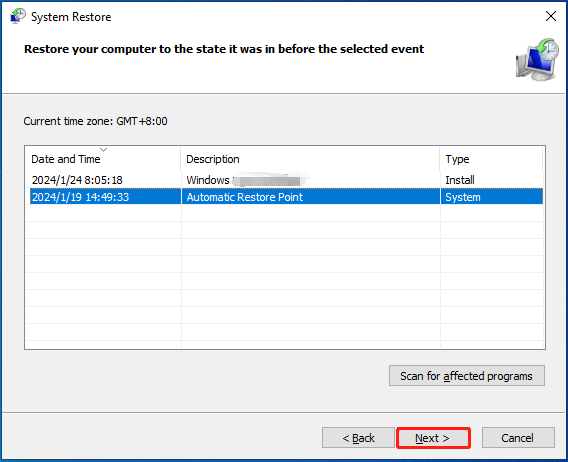Click Next to continue the restore
The image size is (568, 462).
pyautogui.click(x=433, y=438)
